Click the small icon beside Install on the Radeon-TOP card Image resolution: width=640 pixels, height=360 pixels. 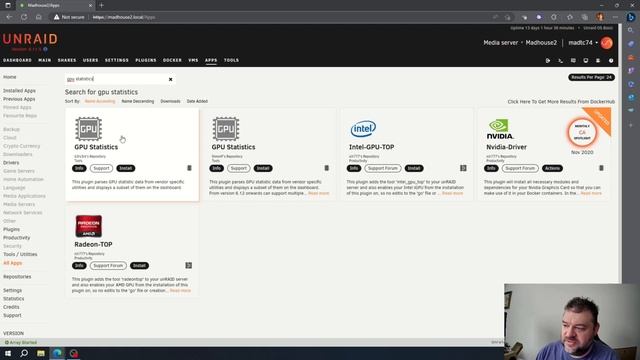tap(189, 265)
